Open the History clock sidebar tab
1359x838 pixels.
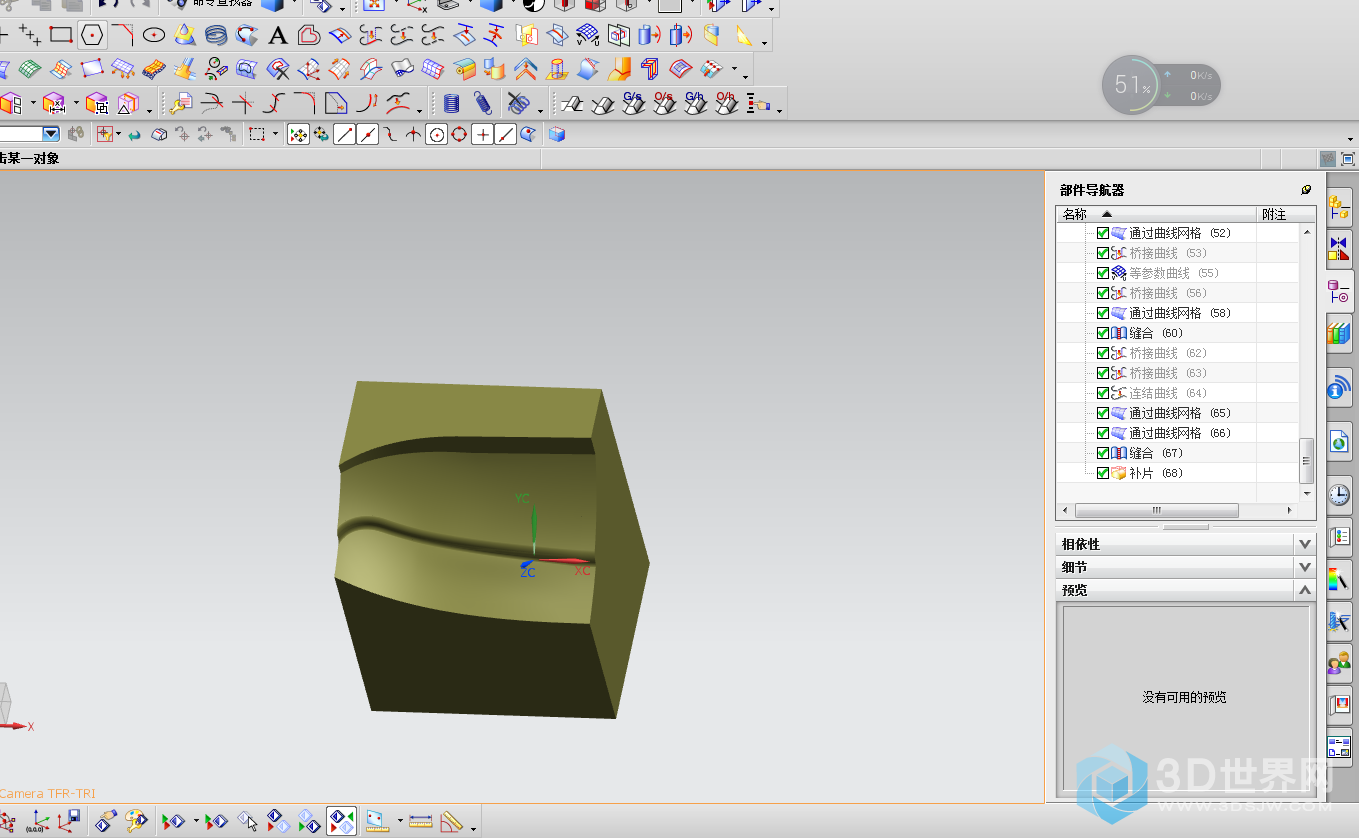click(1339, 494)
